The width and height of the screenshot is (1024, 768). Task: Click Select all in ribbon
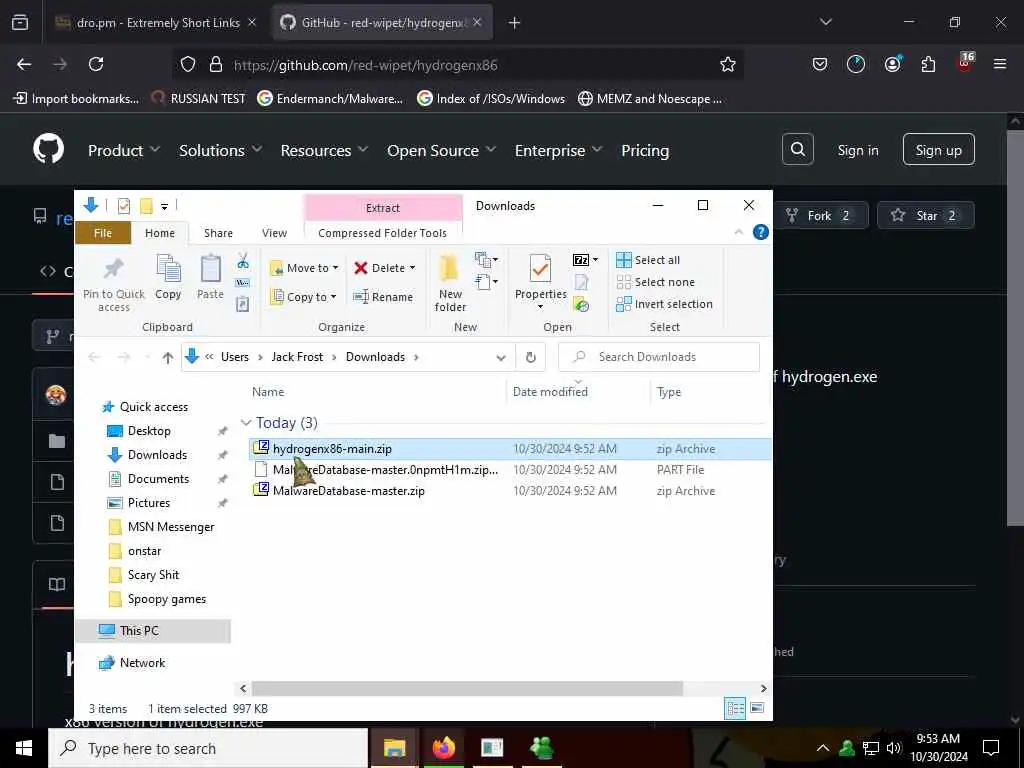pyautogui.click(x=648, y=260)
